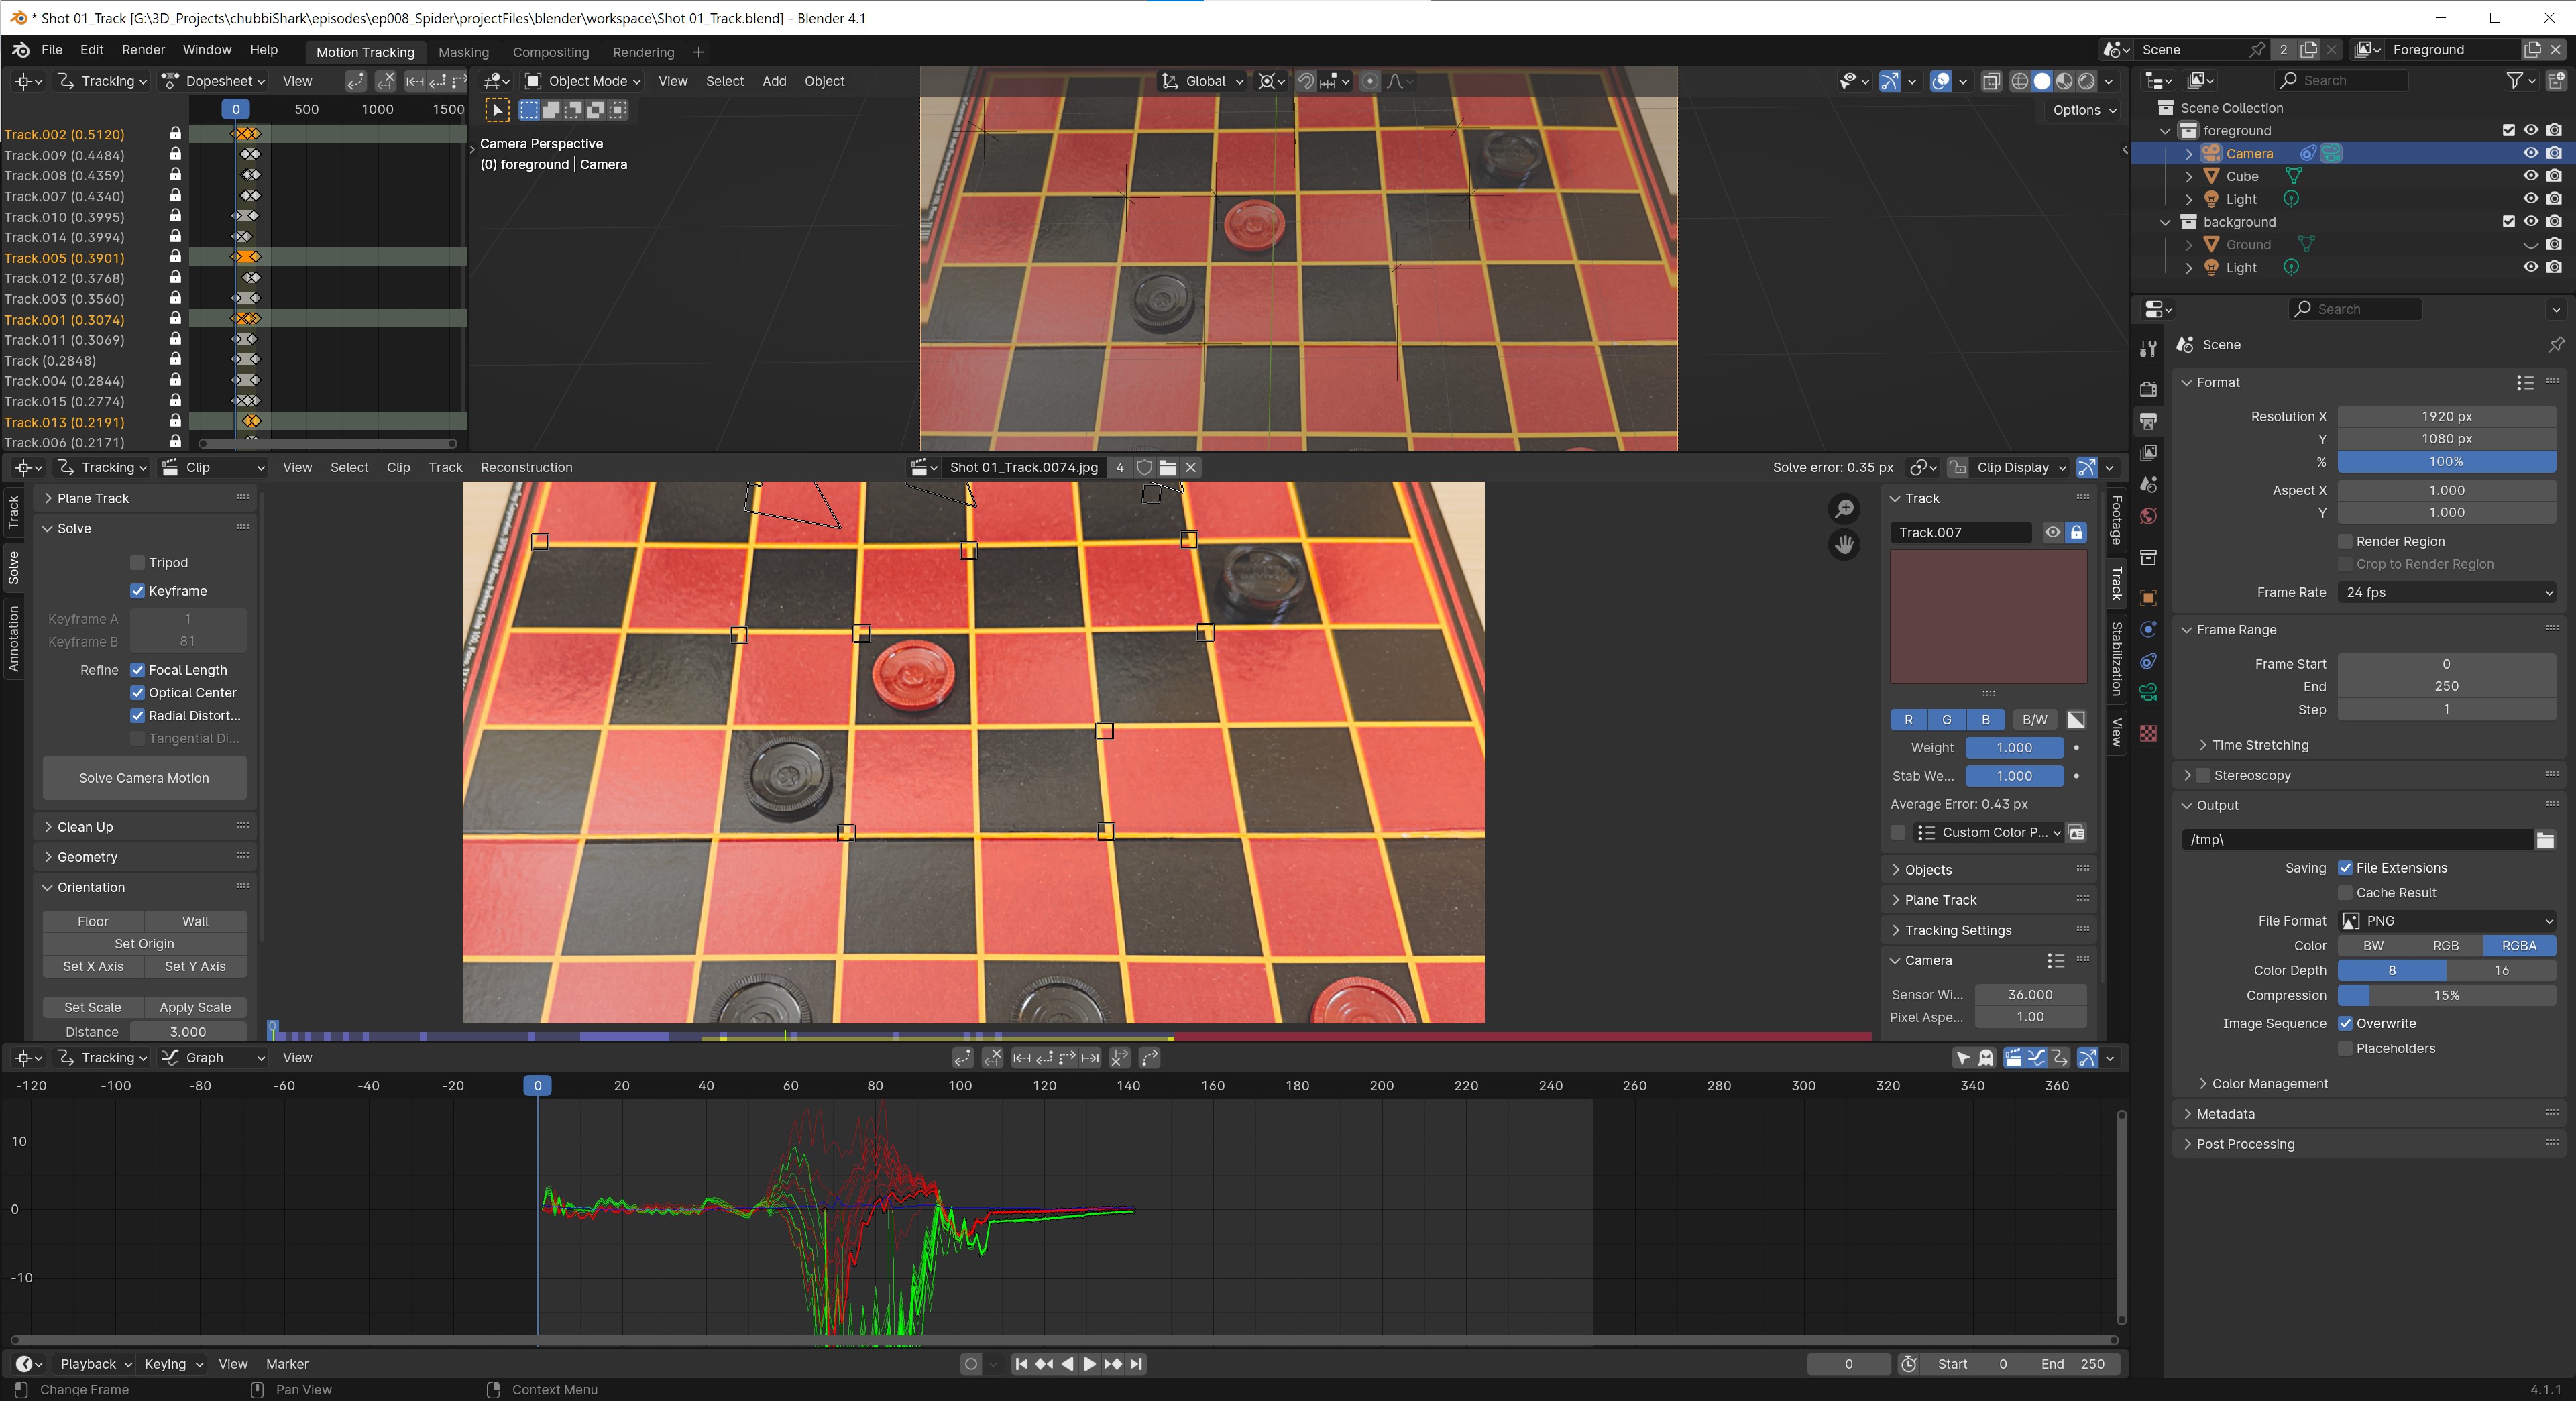This screenshot has width=2576, height=1401.
Task: Select material preview viewport shading
Action: pyautogui.click(x=2064, y=81)
